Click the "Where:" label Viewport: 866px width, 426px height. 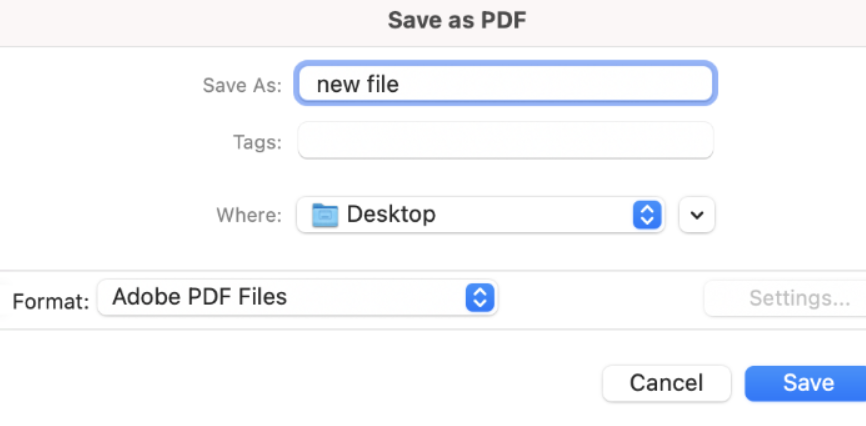pos(249,215)
